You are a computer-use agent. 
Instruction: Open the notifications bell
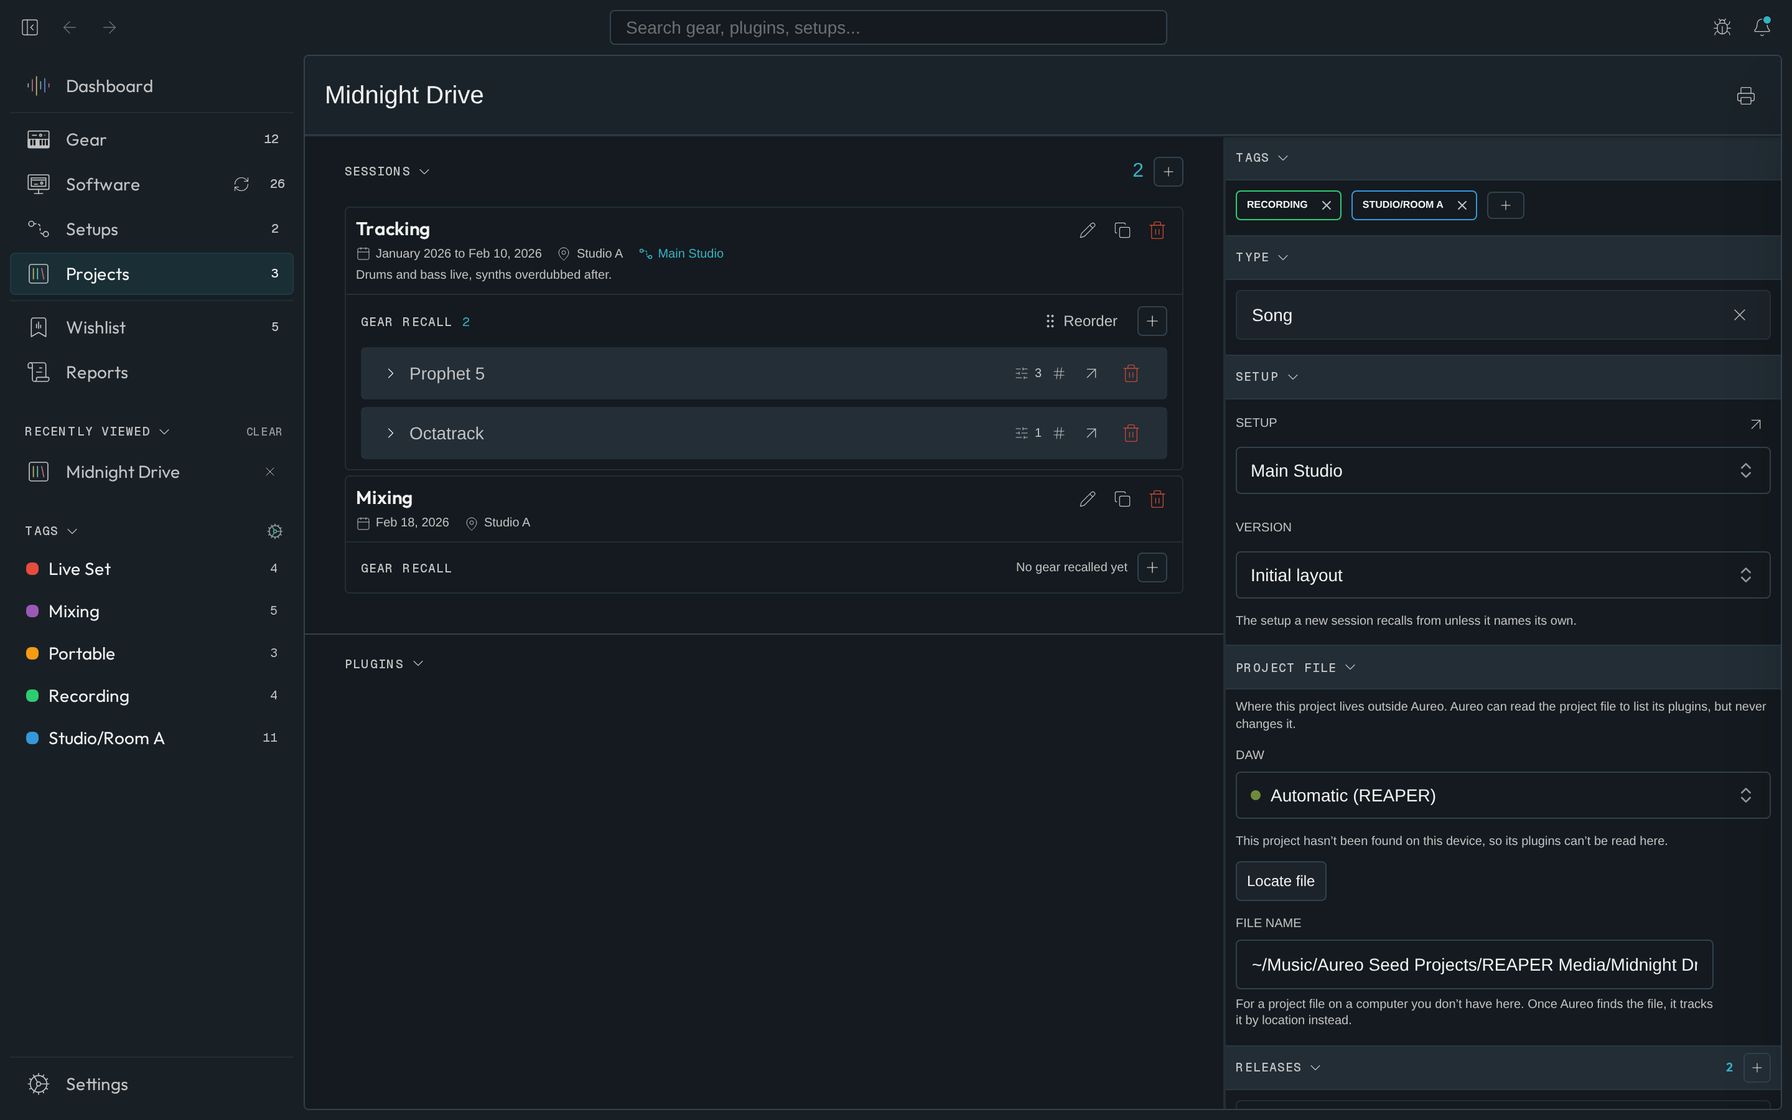point(1762,28)
